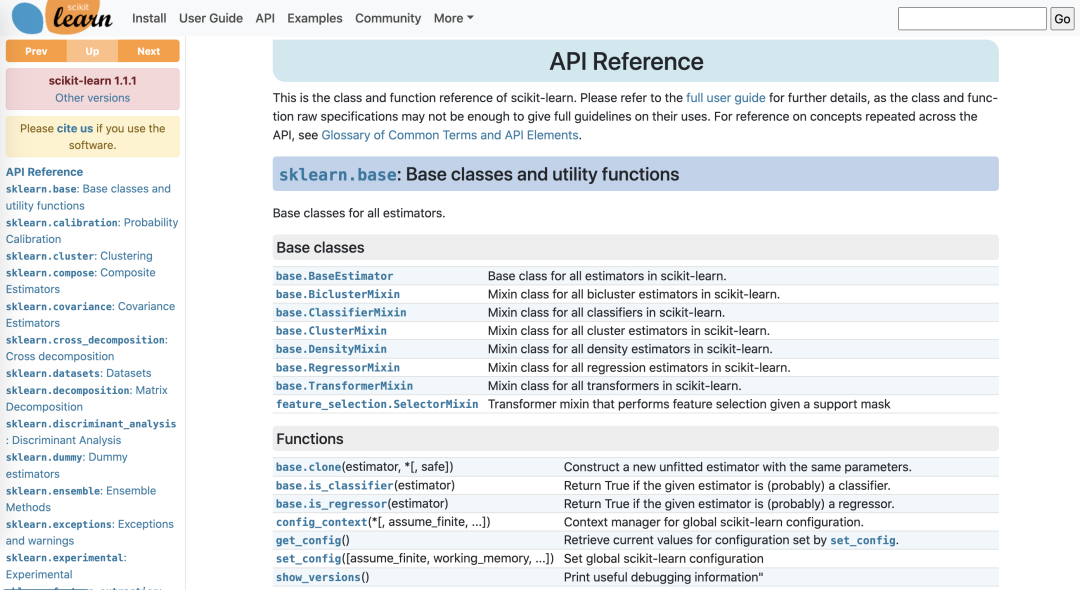The height and width of the screenshot is (590, 1080).
Task: Click the Next navigation button
Action: 148,51
